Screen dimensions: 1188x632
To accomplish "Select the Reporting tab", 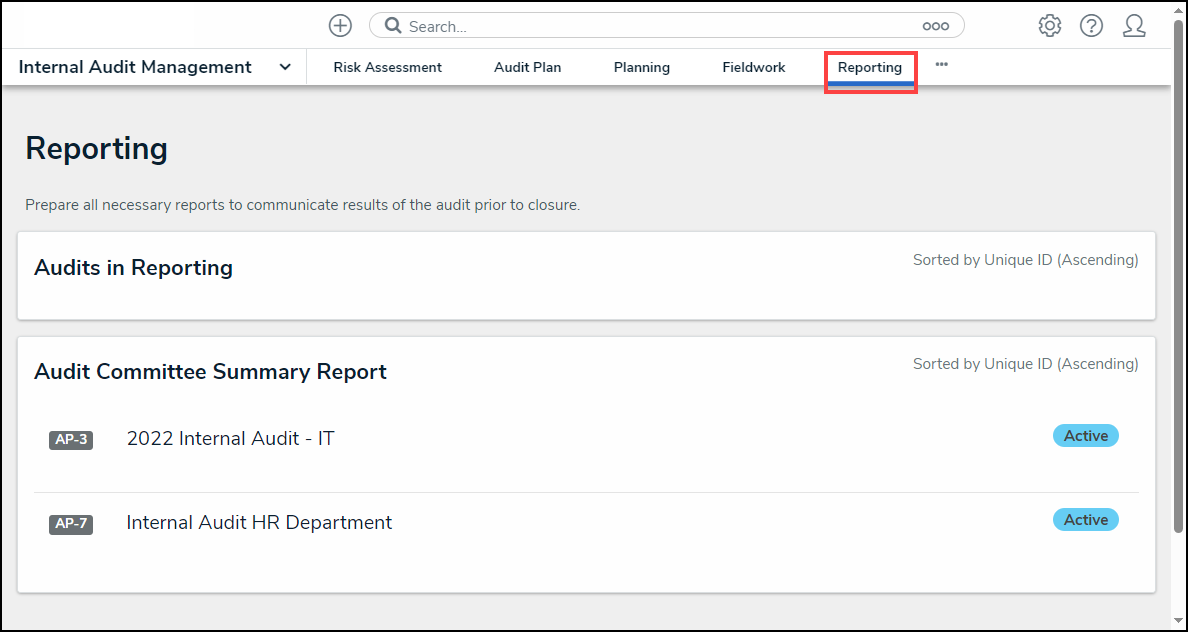I will [869, 67].
